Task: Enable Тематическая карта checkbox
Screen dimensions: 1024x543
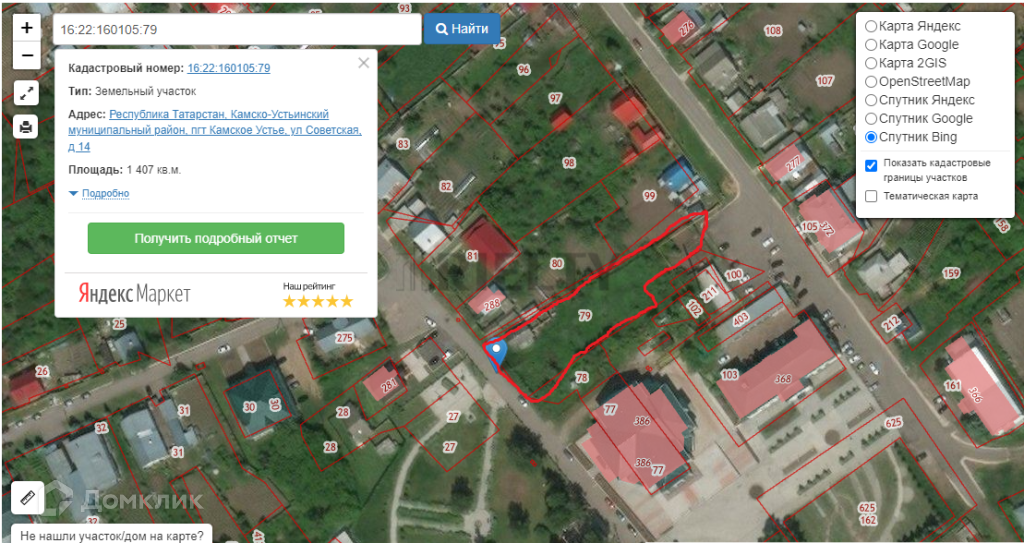Action: pyautogui.click(x=871, y=196)
